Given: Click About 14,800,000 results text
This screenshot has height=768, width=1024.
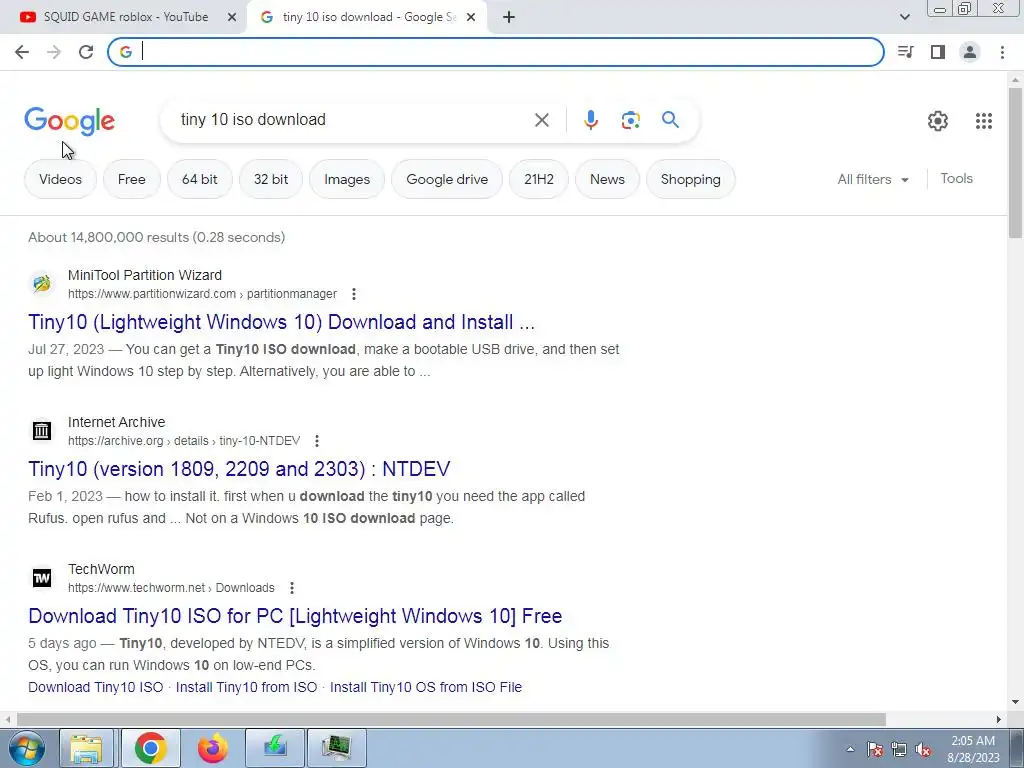Looking at the screenshot, I should coord(157,237).
